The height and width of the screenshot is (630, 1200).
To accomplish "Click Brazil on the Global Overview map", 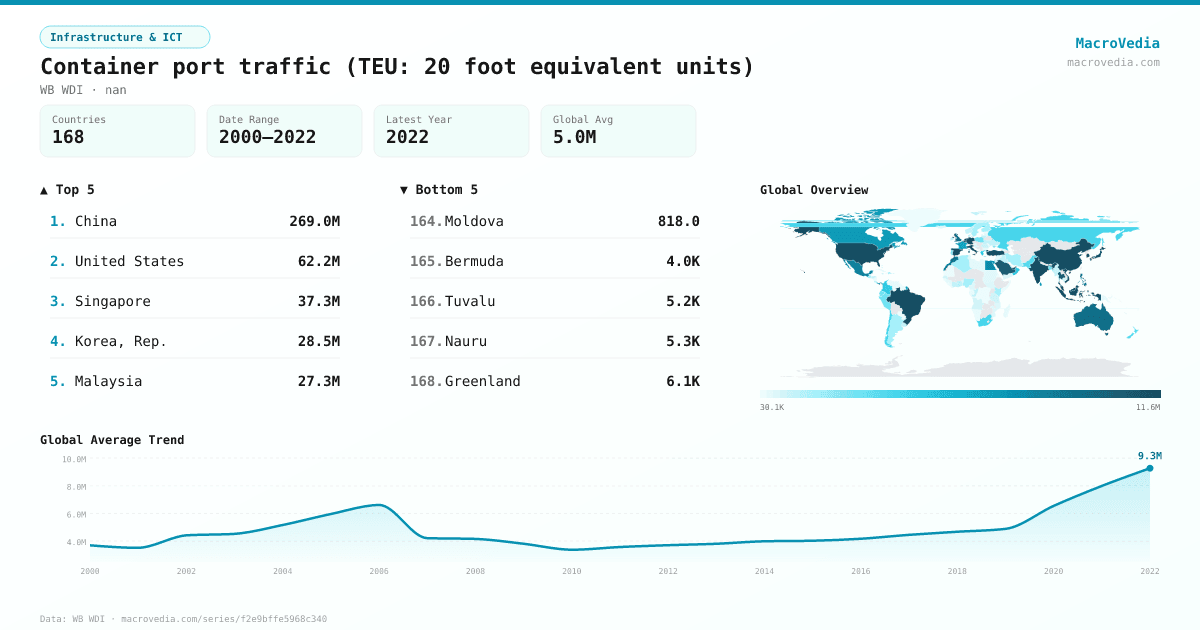I will click(x=910, y=303).
